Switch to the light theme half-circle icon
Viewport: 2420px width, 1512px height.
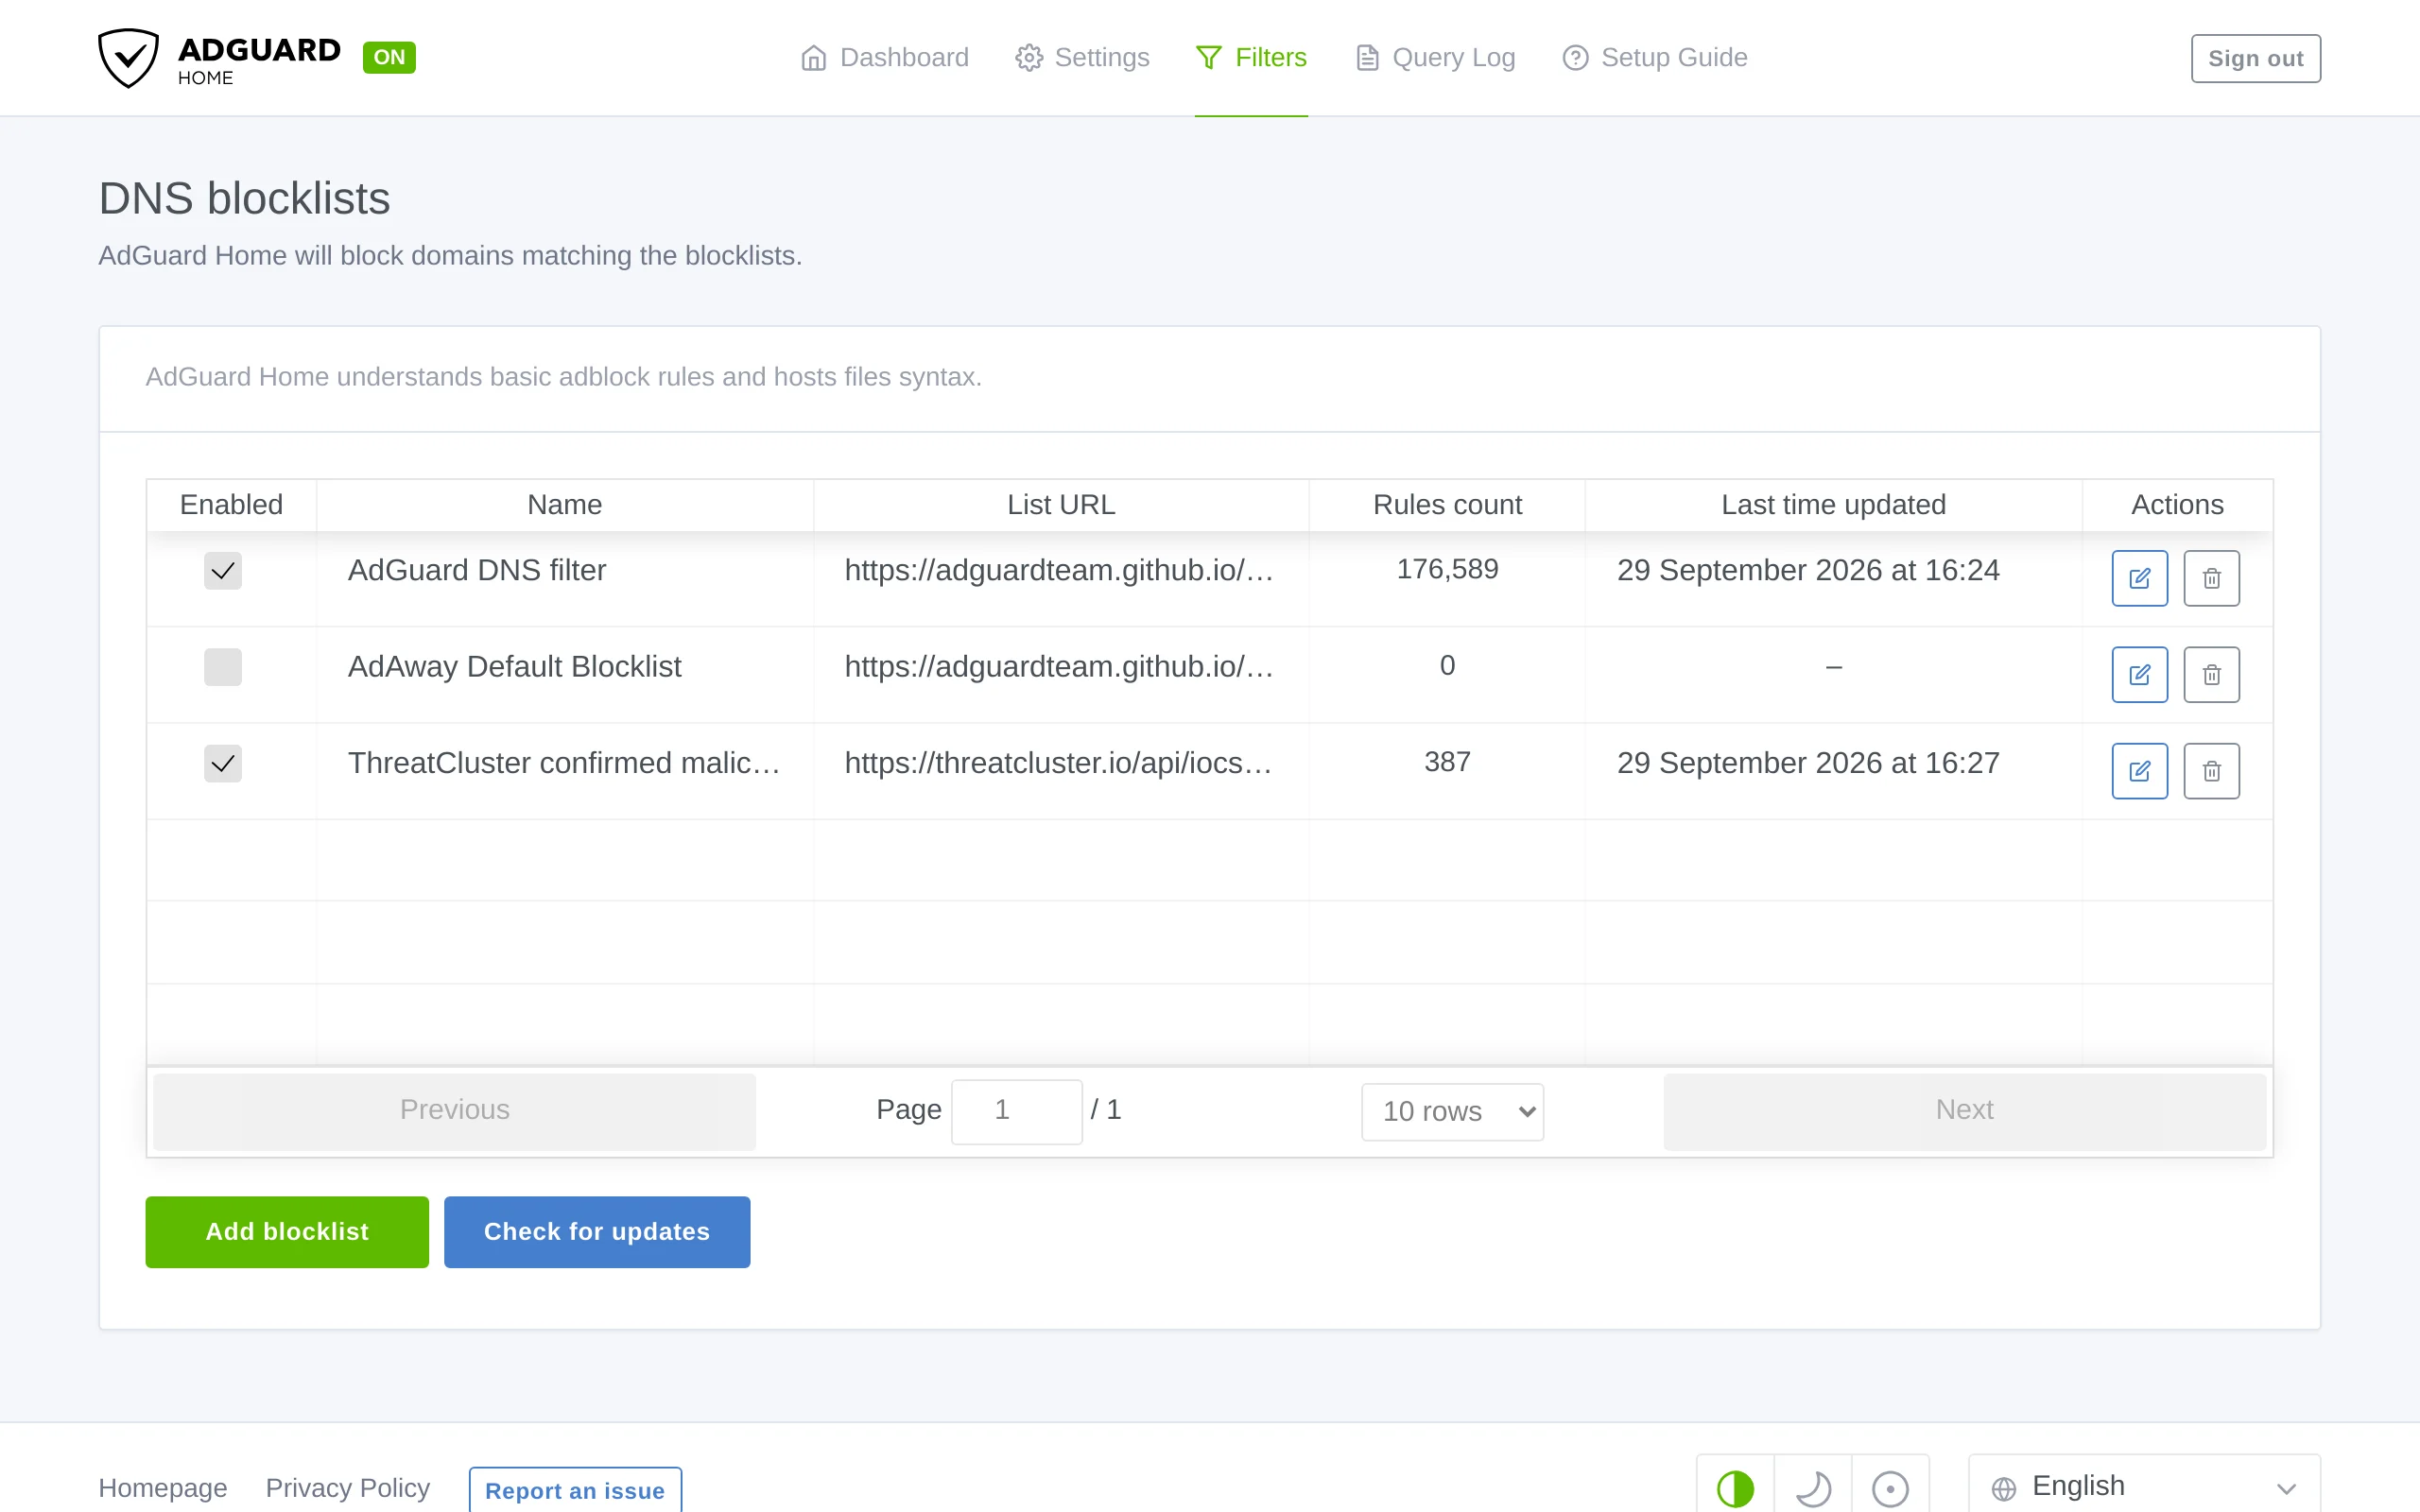pyautogui.click(x=1735, y=1488)
